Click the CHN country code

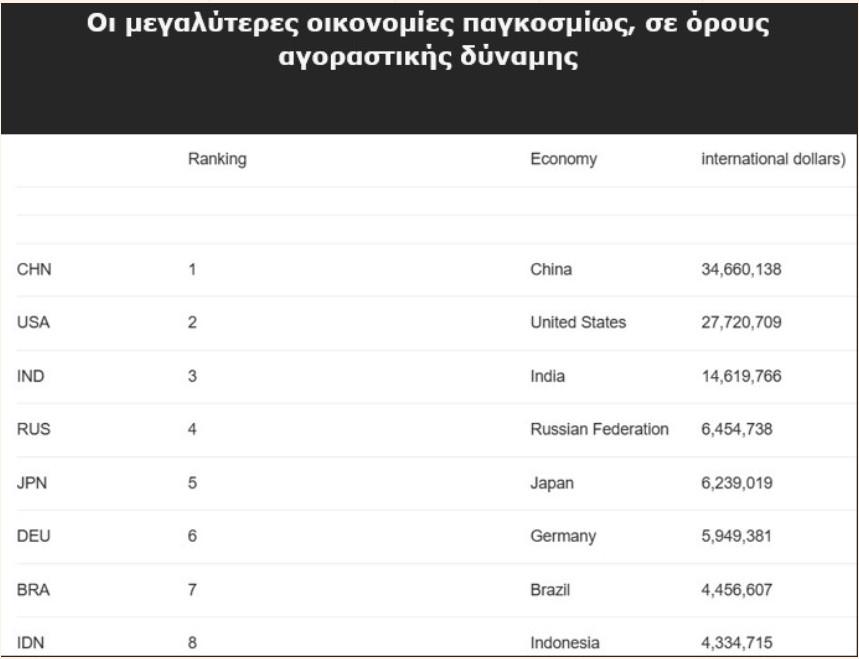(x=35, y=268)
